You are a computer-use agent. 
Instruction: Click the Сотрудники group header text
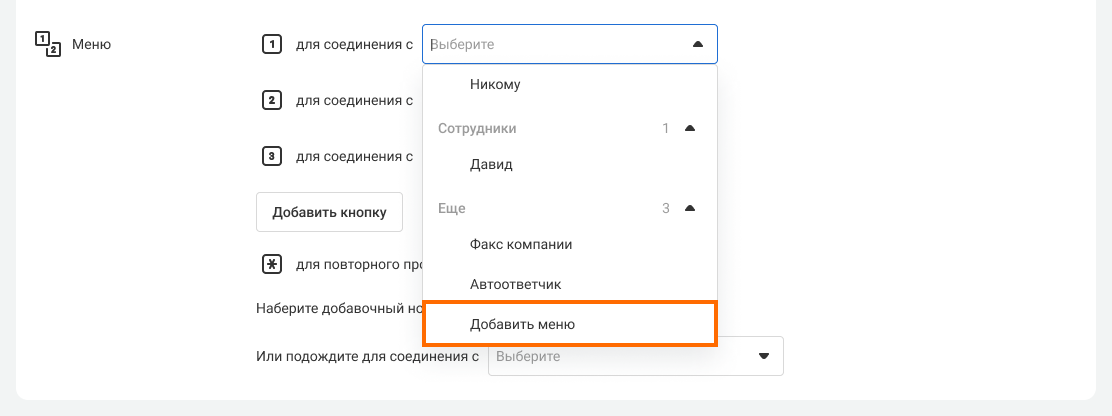coord(477,129)
